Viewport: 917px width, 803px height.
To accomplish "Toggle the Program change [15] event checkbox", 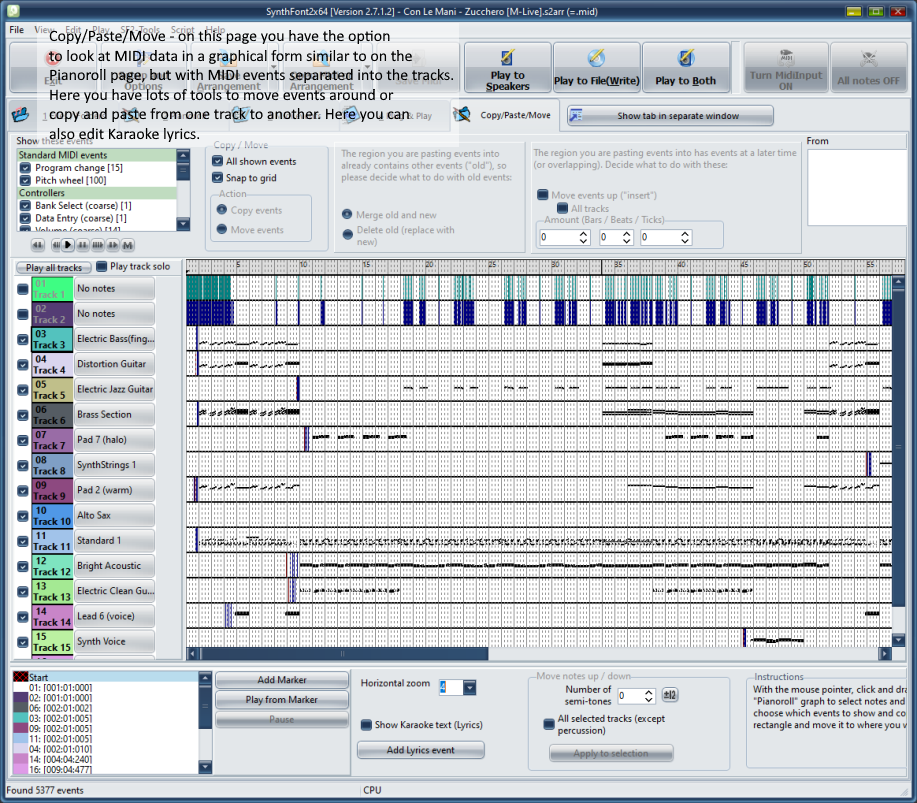I will point(25,168).
